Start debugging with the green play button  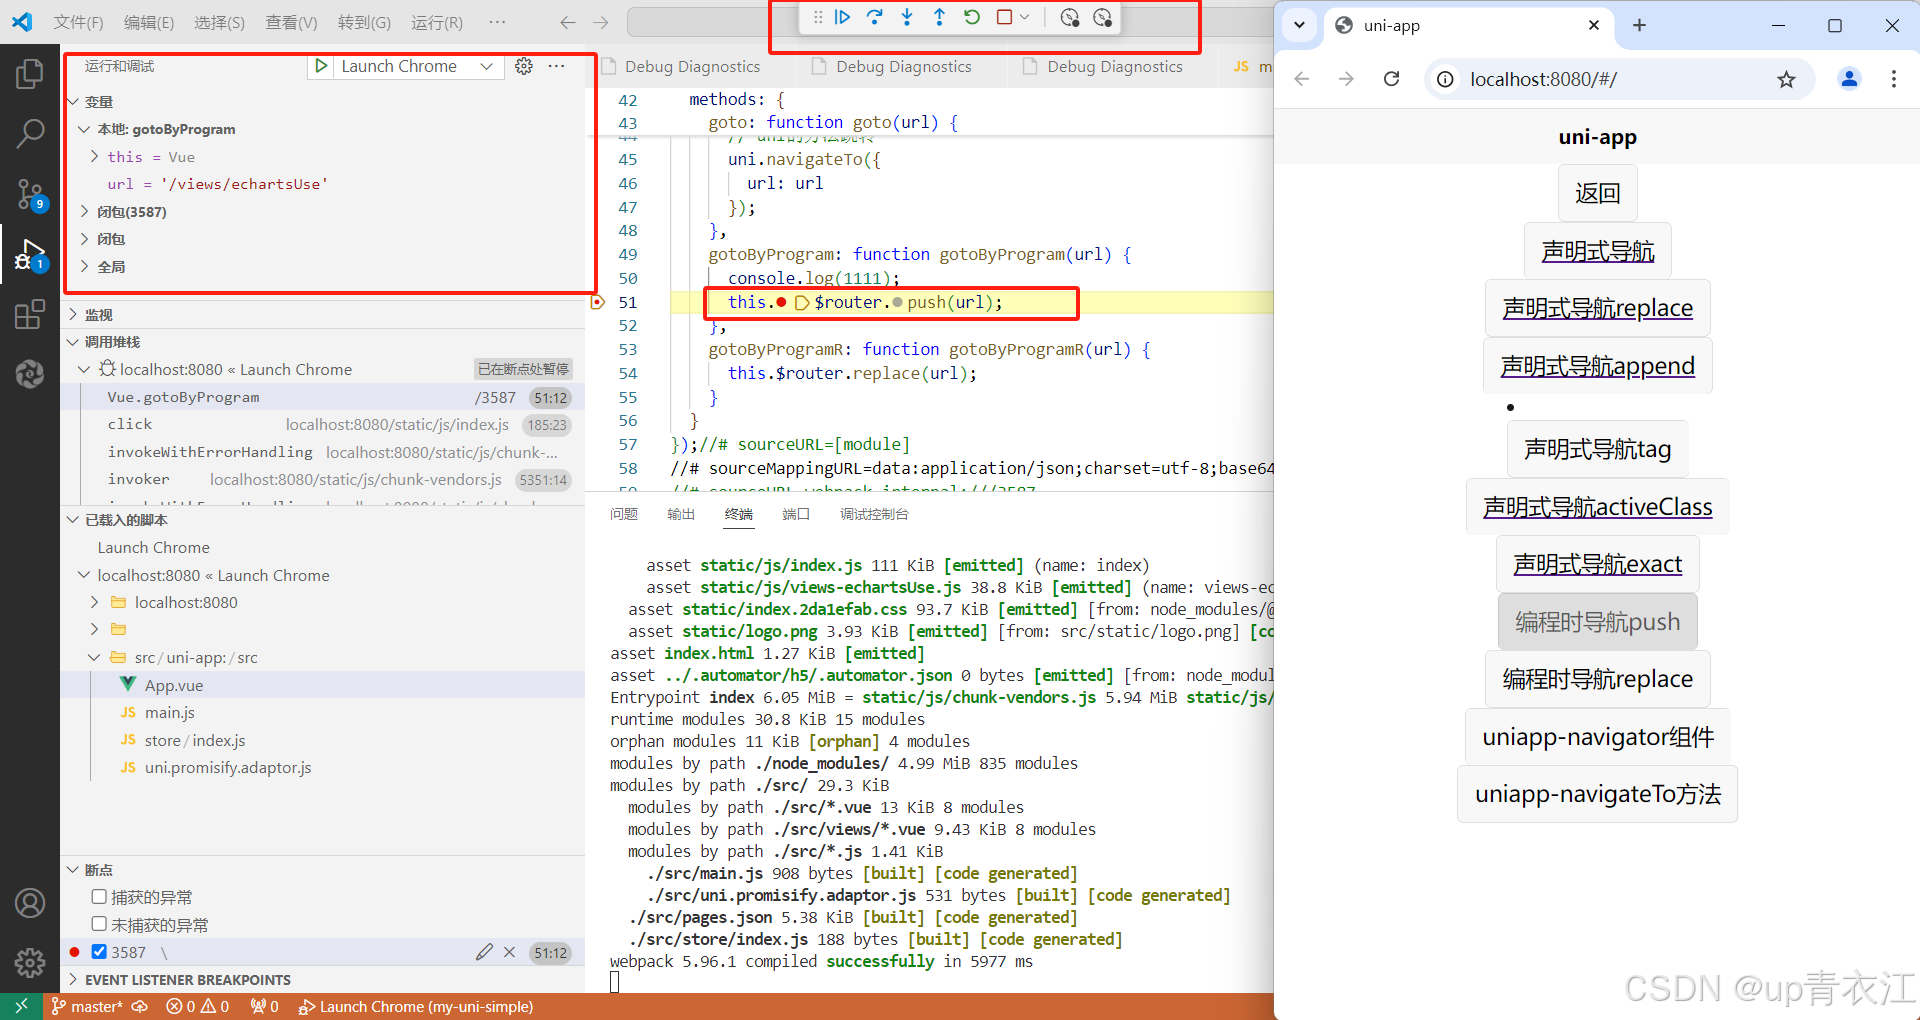tap(321, 66)
